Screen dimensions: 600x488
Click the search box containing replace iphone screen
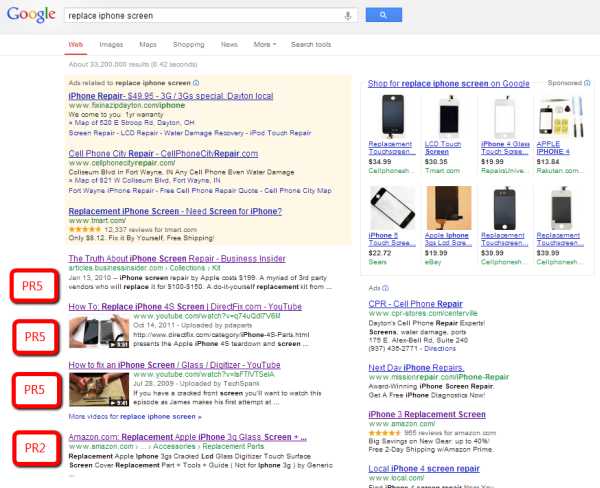point(210,16)
